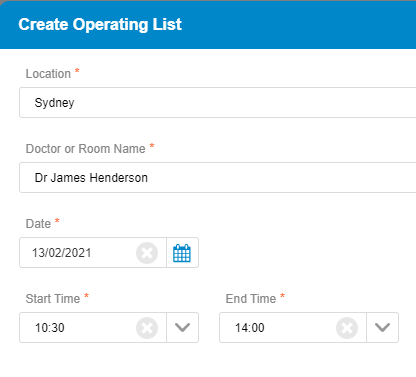The height and width of the screenshot is (377, 416).
Task: Click the Doctor or Room Name label
Action: point(86,149)
